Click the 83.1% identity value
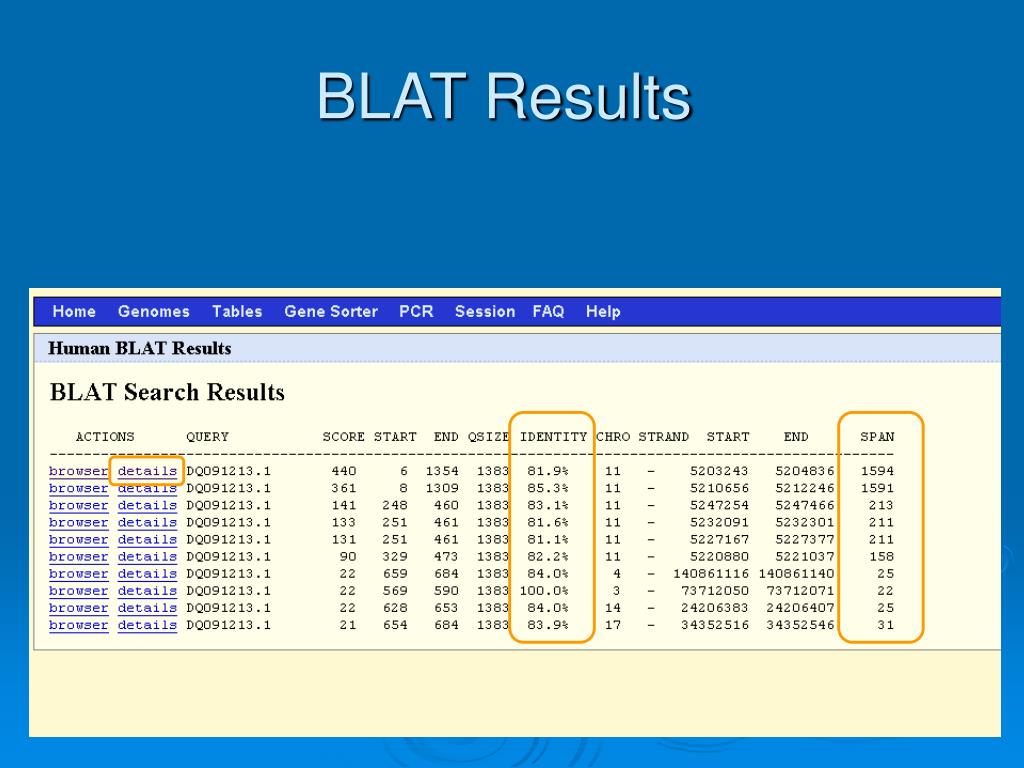The width and height of the screenshot is (1024, 768). [548, 505]
